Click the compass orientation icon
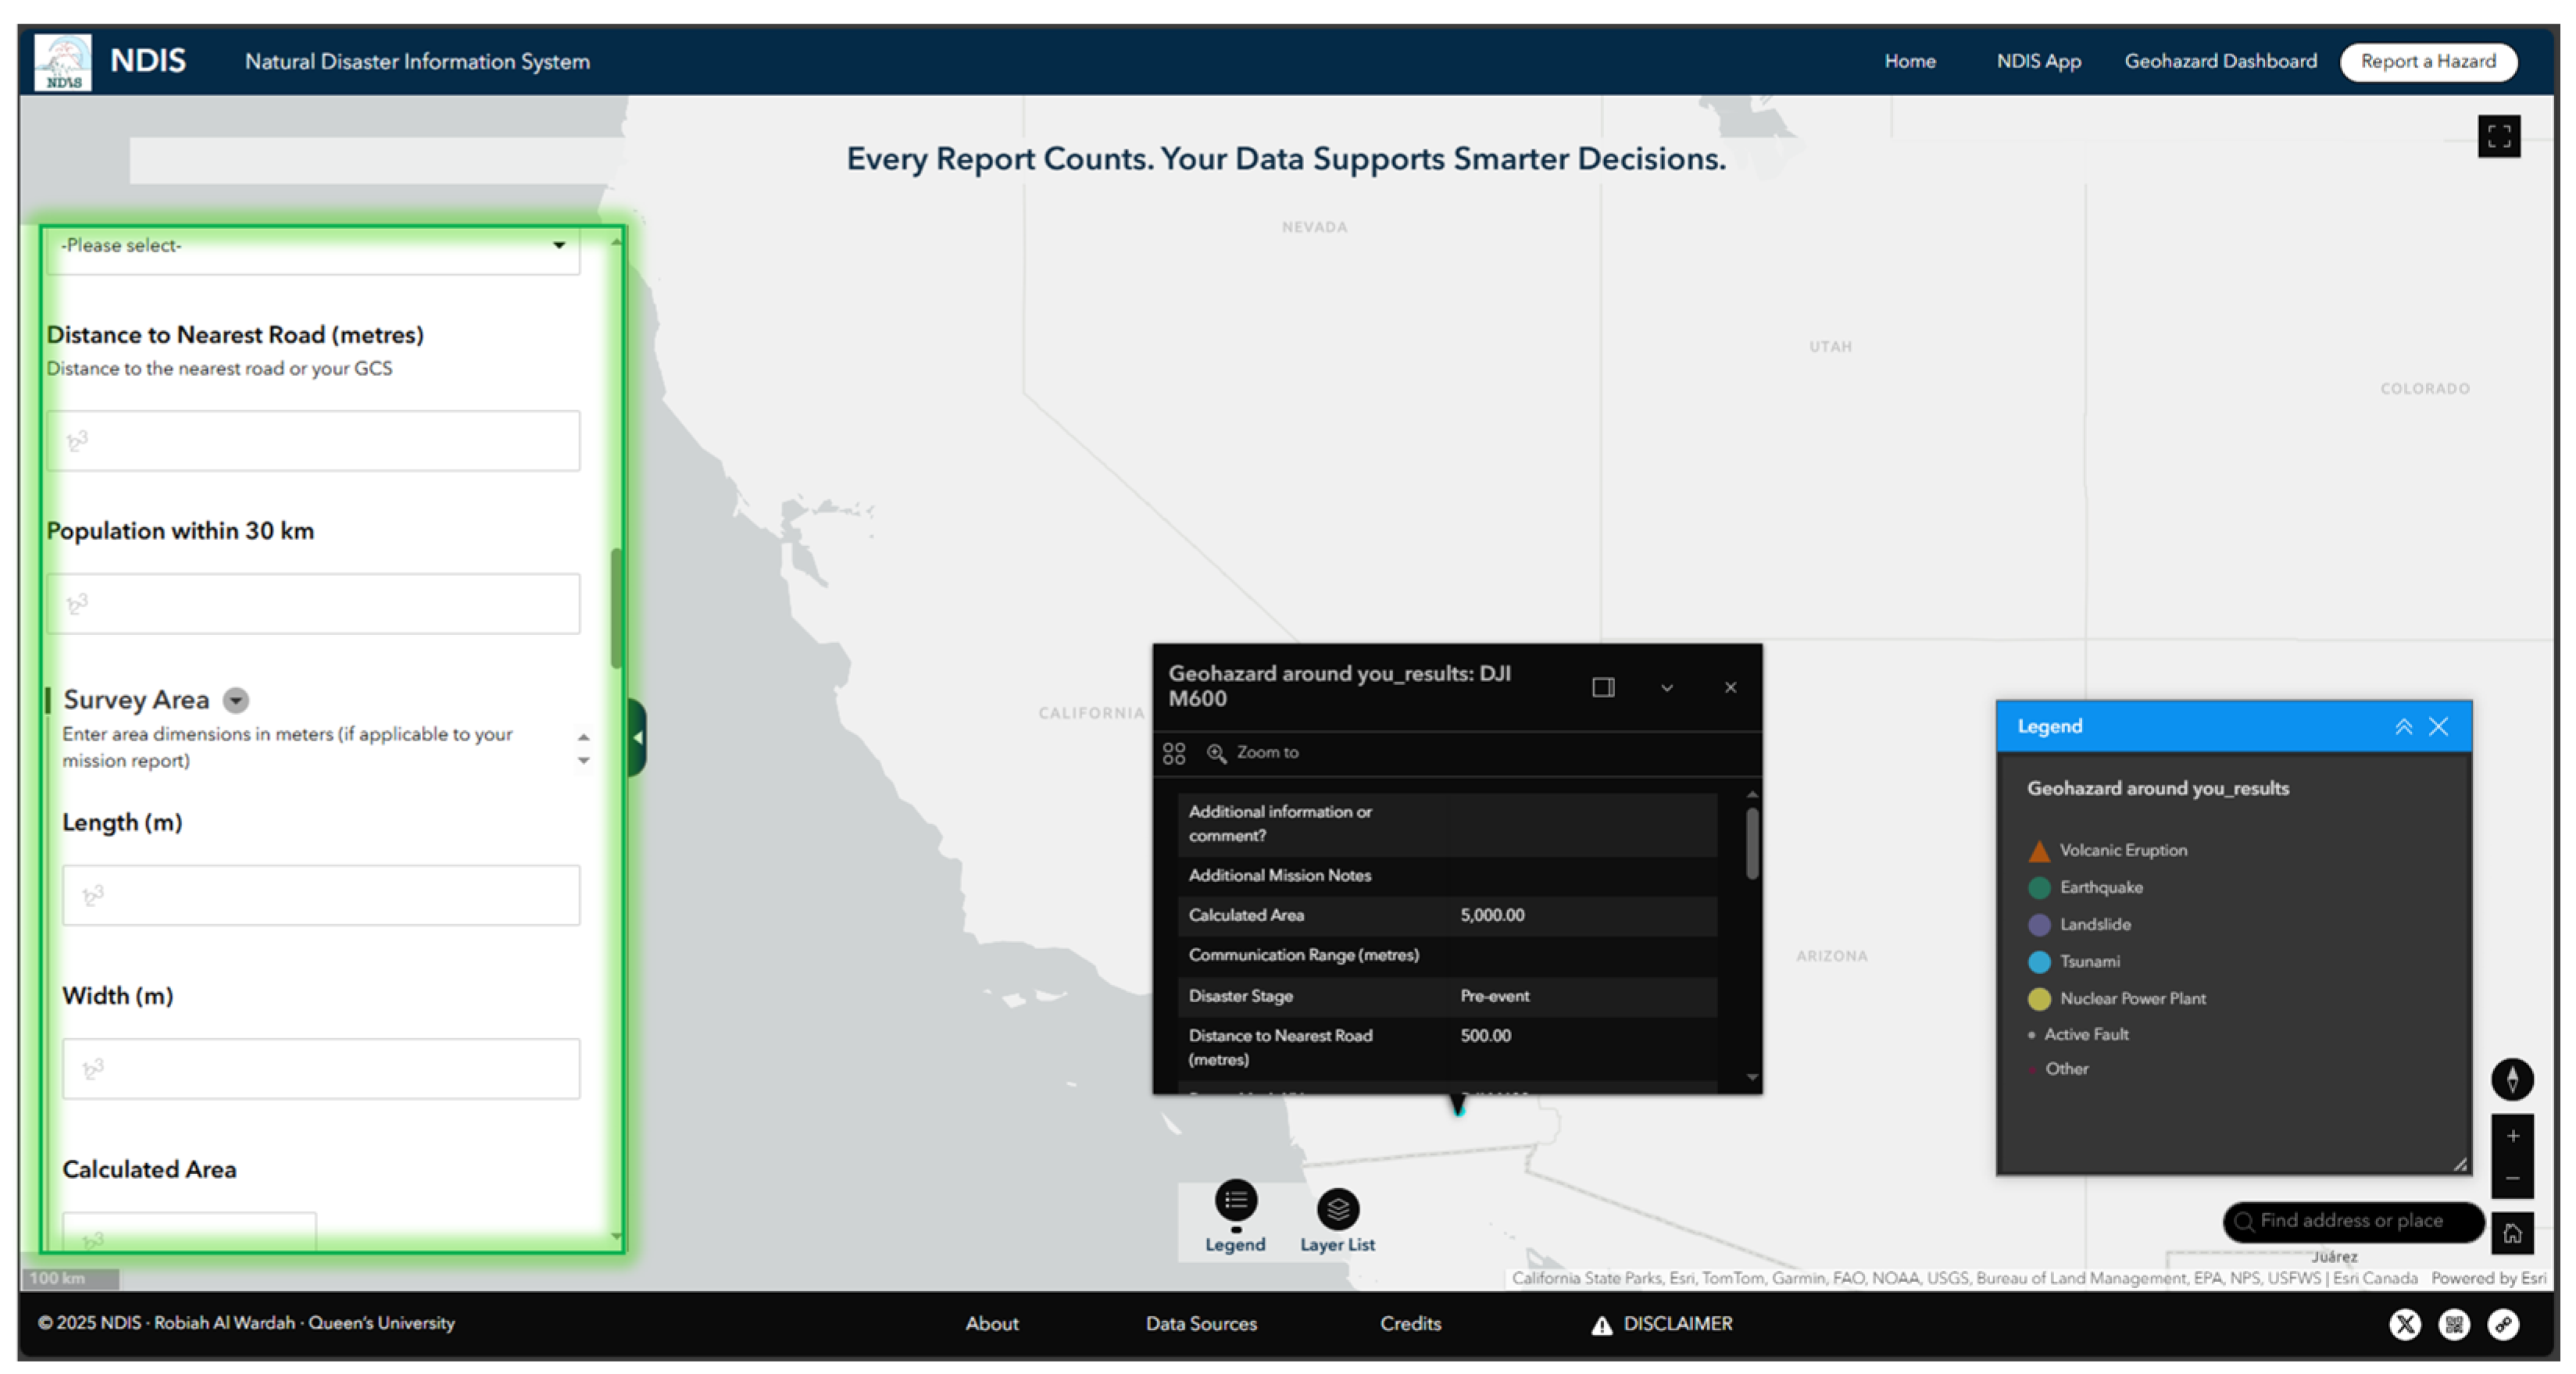Screen dimensions: 2576x1374 pos(2511,1079)
